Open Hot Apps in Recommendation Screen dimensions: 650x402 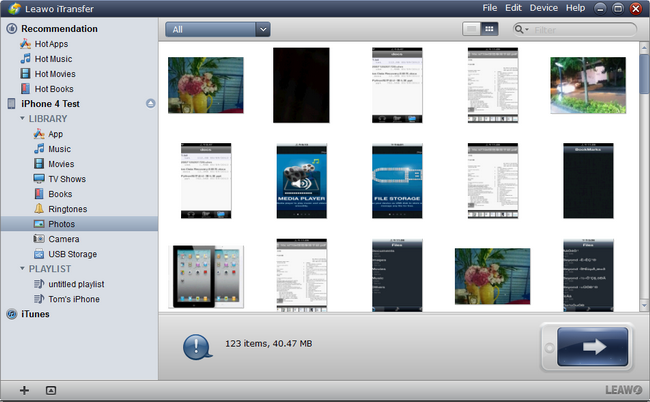coord(51,44)
